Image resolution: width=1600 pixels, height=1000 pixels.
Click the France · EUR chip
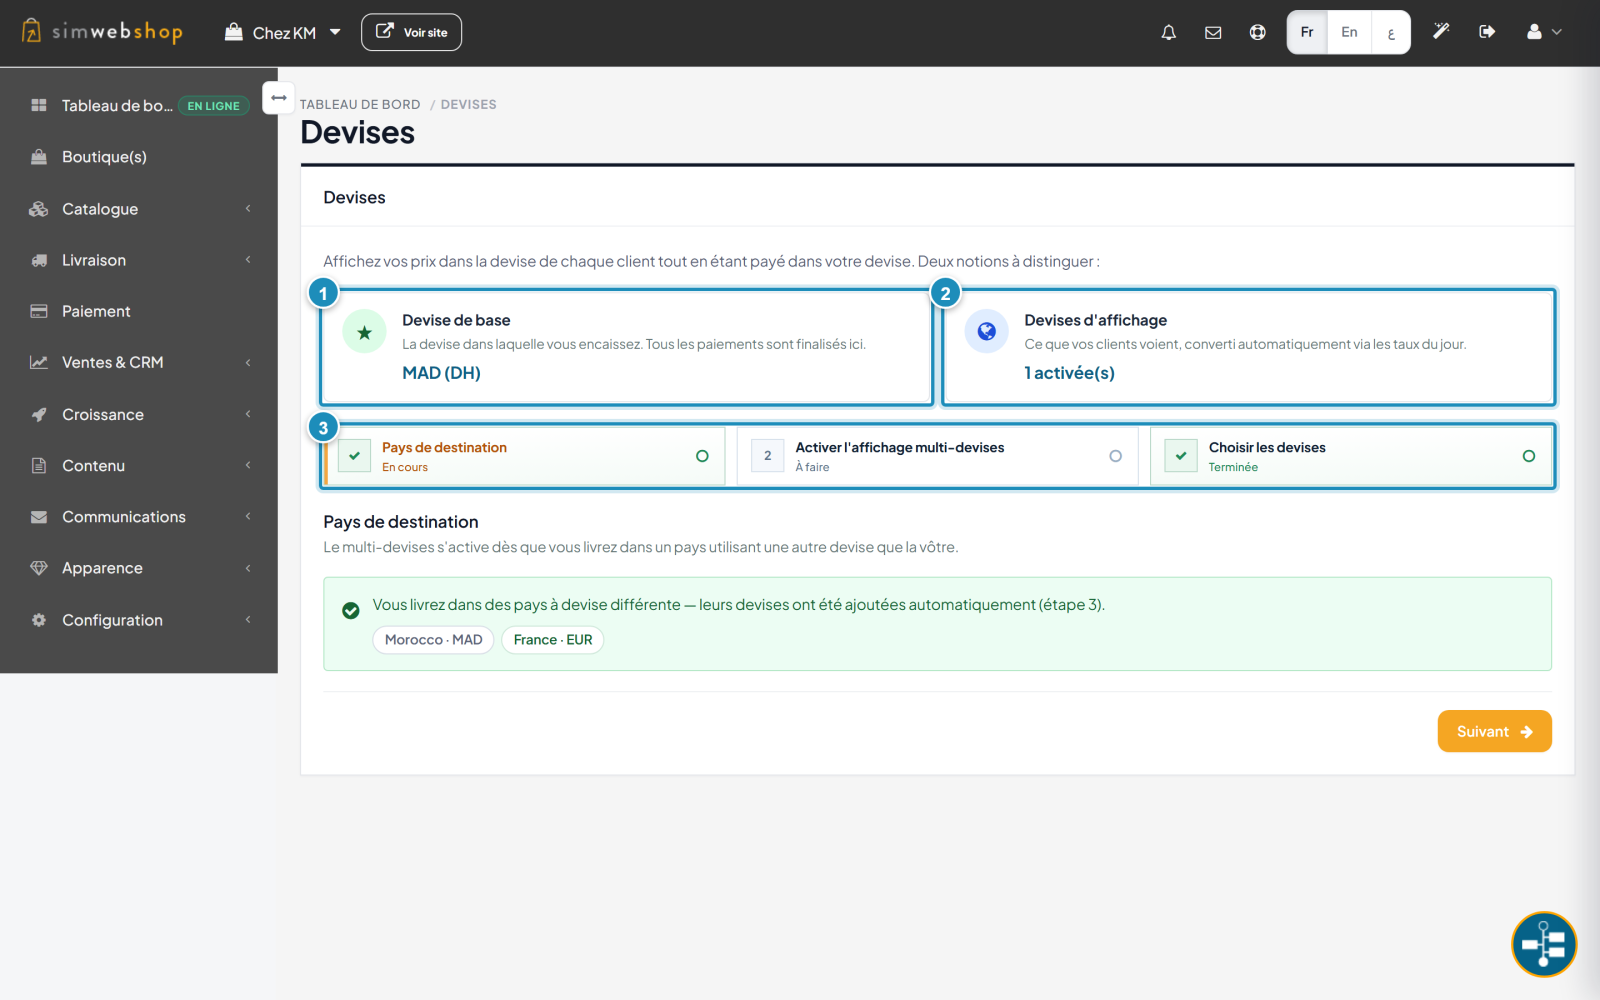(552, 640)
